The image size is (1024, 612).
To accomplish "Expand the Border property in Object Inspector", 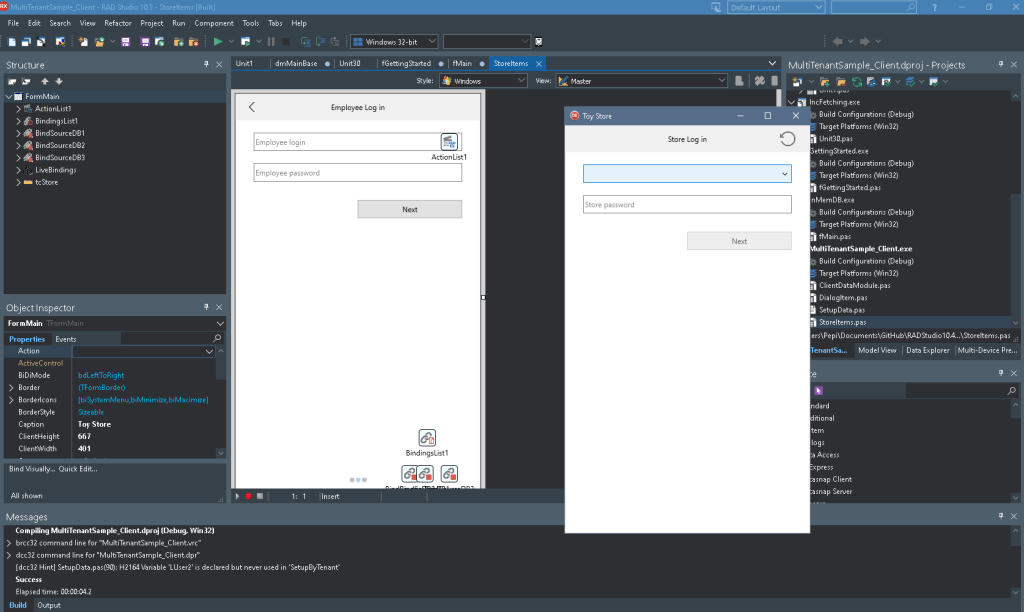I will tap(11, 387).
